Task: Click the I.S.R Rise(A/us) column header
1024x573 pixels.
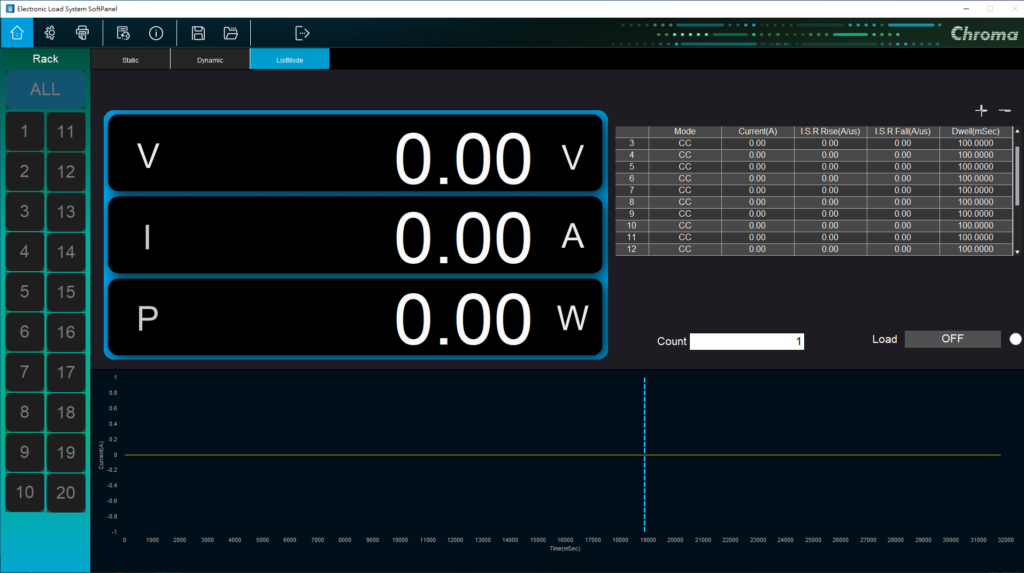Action: (x=830, y=131)
